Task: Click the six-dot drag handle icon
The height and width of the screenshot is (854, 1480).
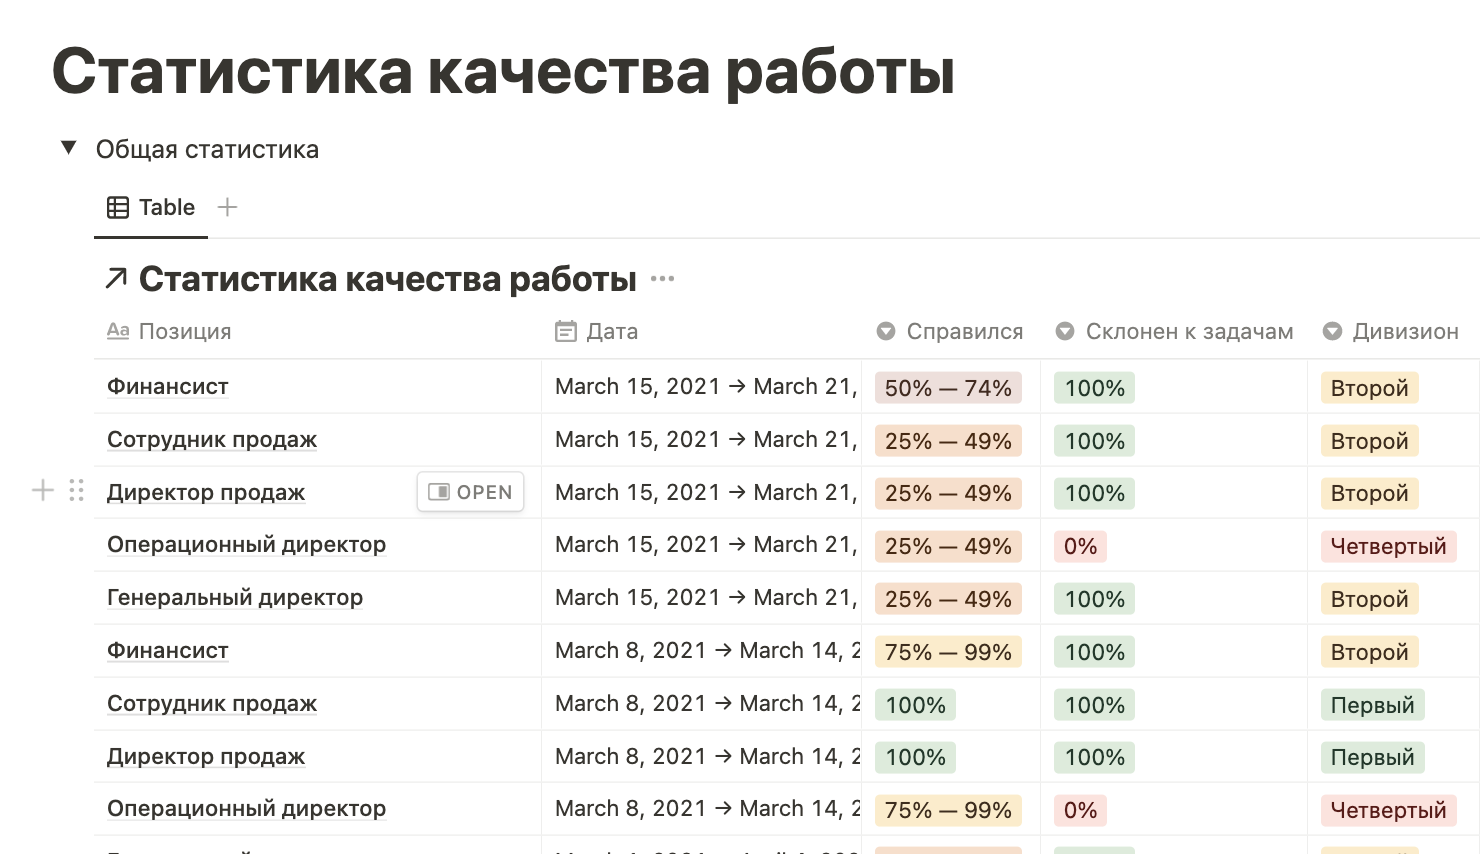Action: point(76,490)
